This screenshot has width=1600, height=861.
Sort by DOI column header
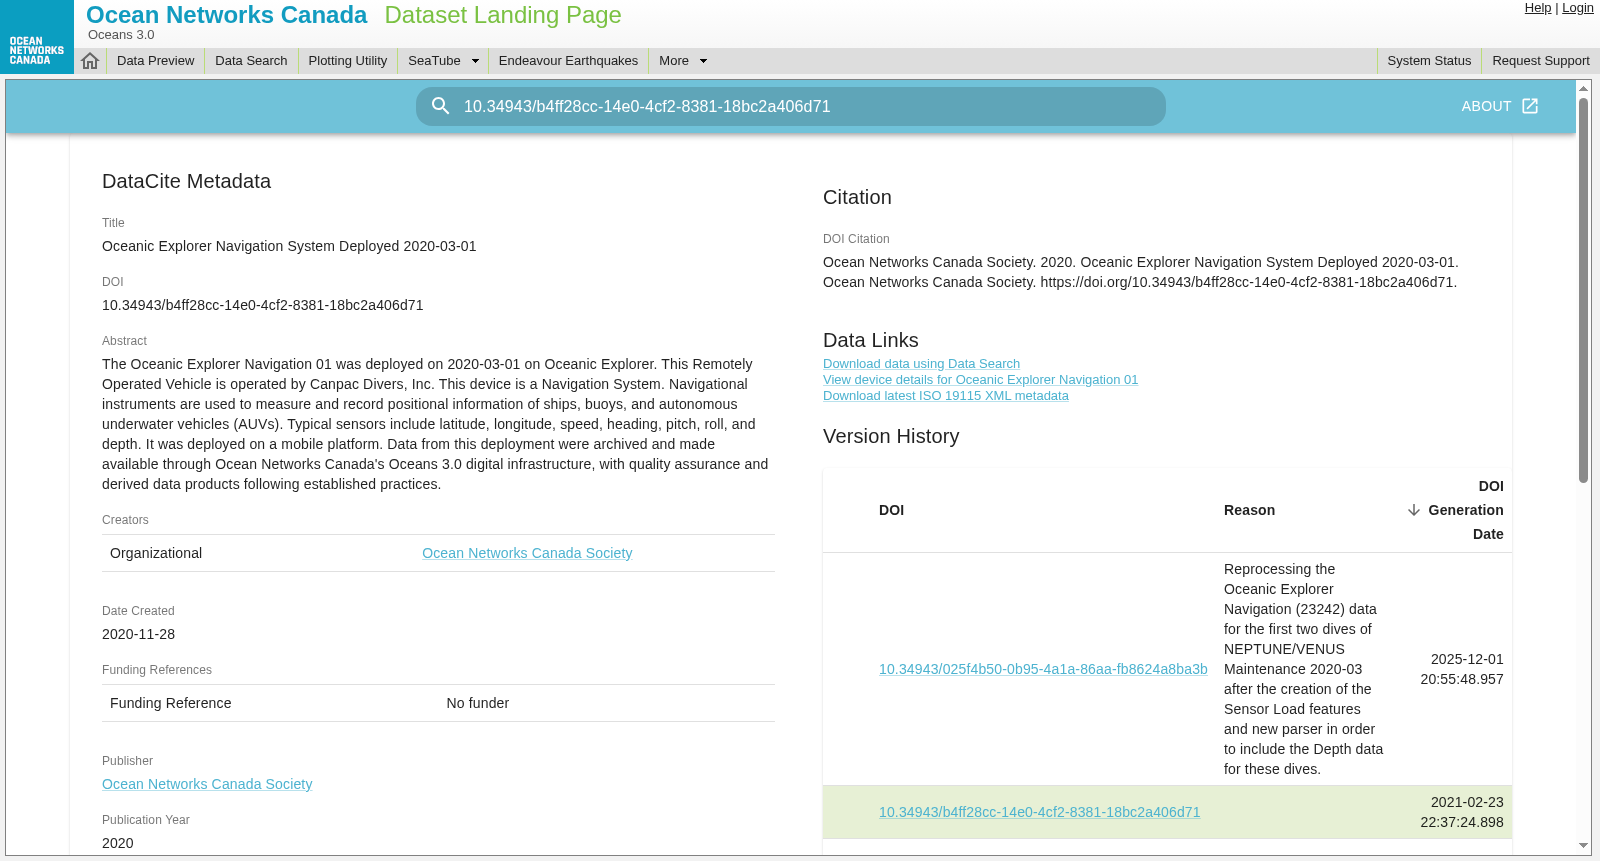tap(891, 510)
